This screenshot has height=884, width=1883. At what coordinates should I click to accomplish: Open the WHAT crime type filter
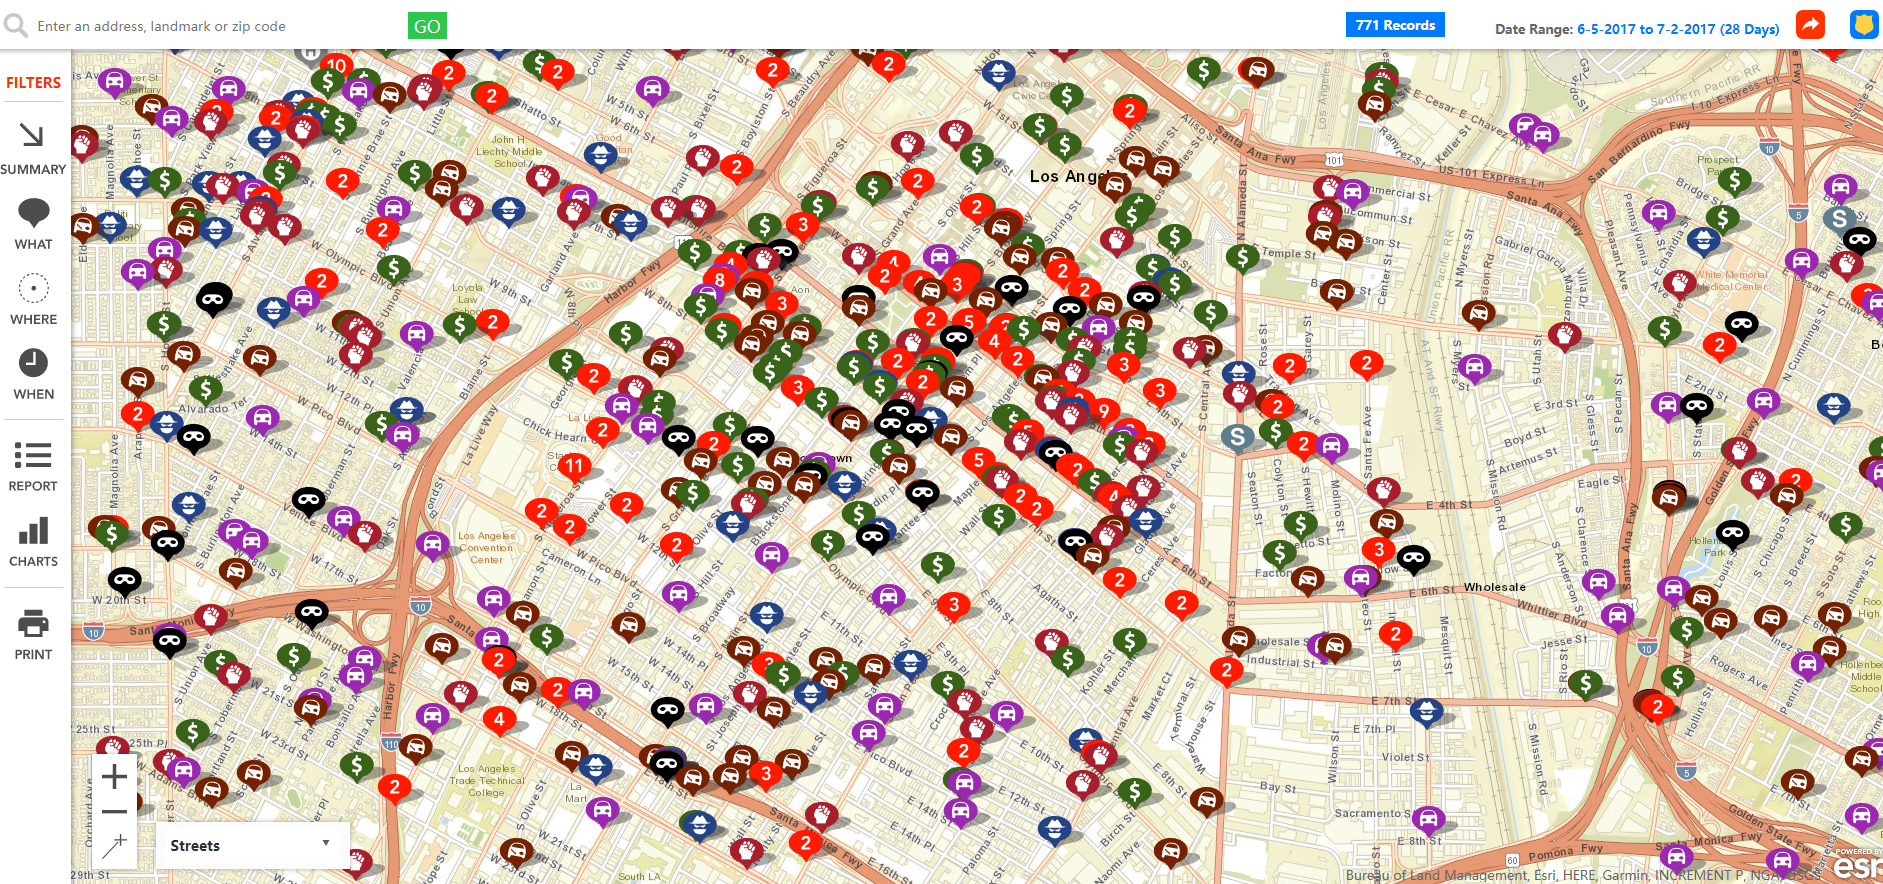[33, 223]
